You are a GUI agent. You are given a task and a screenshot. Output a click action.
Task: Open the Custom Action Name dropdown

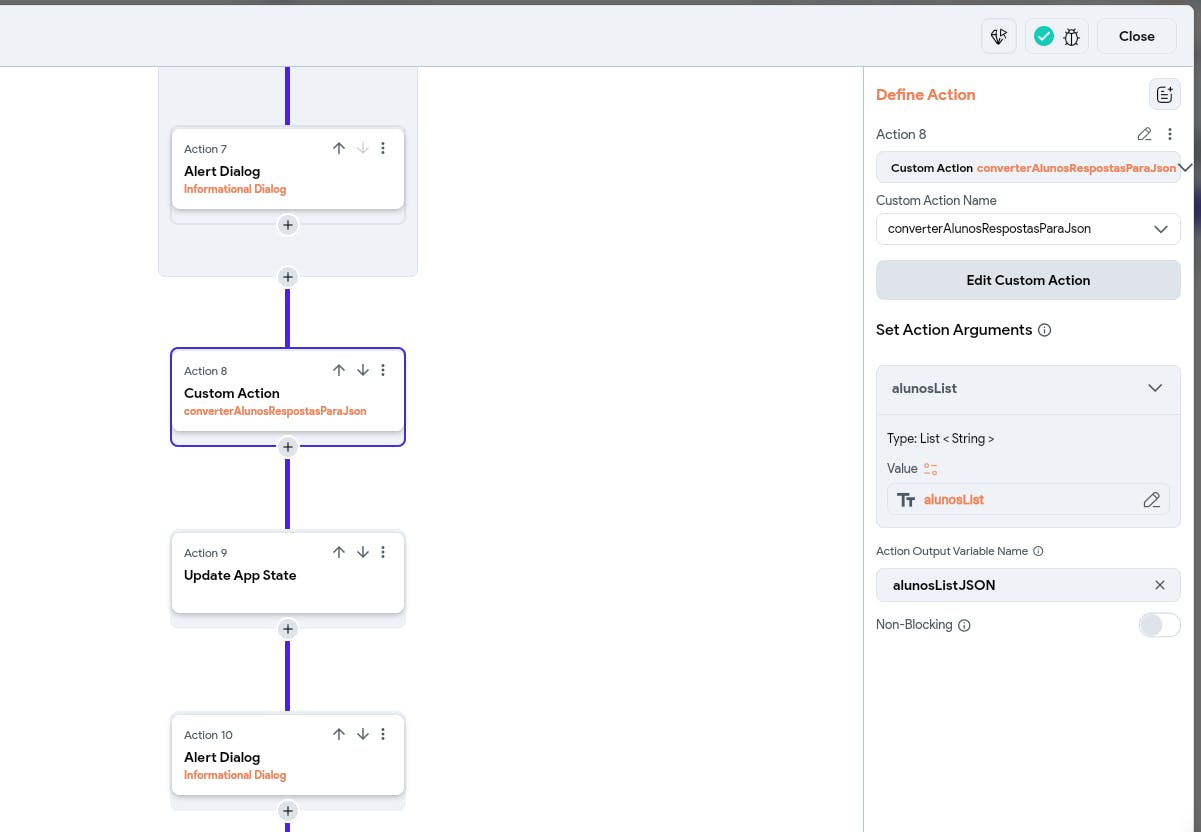click(x=1160, y=229)
